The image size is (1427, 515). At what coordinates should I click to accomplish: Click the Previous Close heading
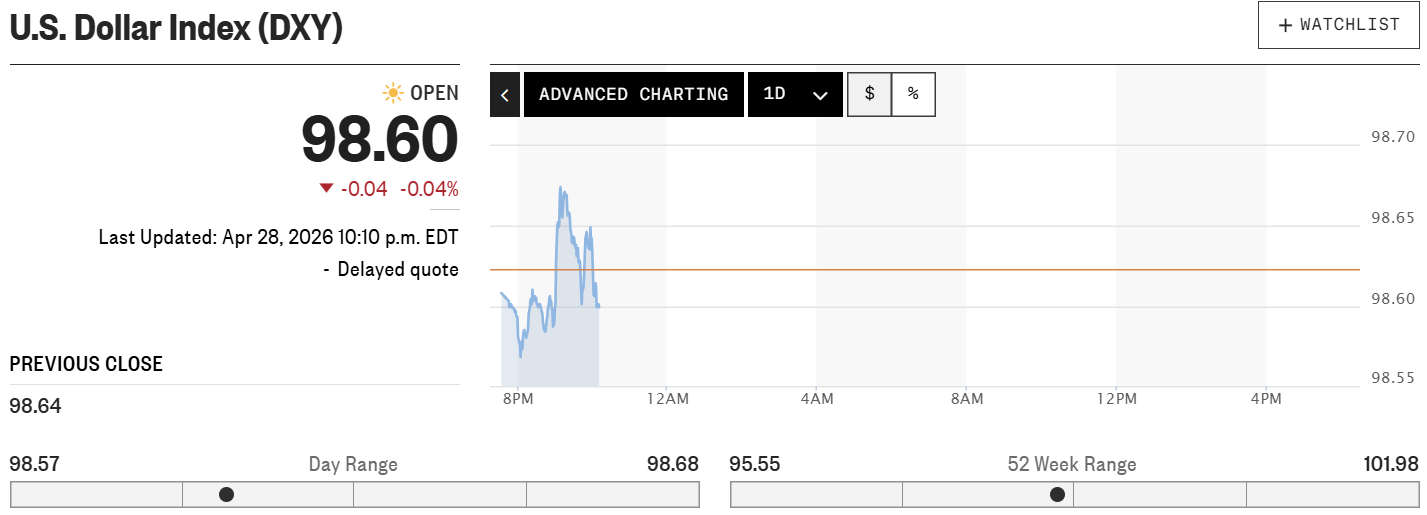tap(86, 364)
